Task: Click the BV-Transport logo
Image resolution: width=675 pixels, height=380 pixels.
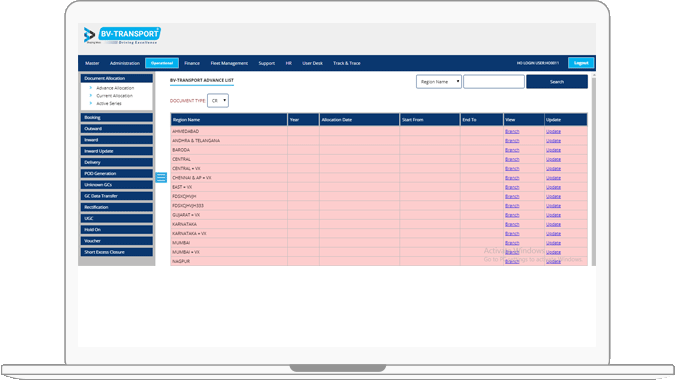Action: tap(122, 35)
